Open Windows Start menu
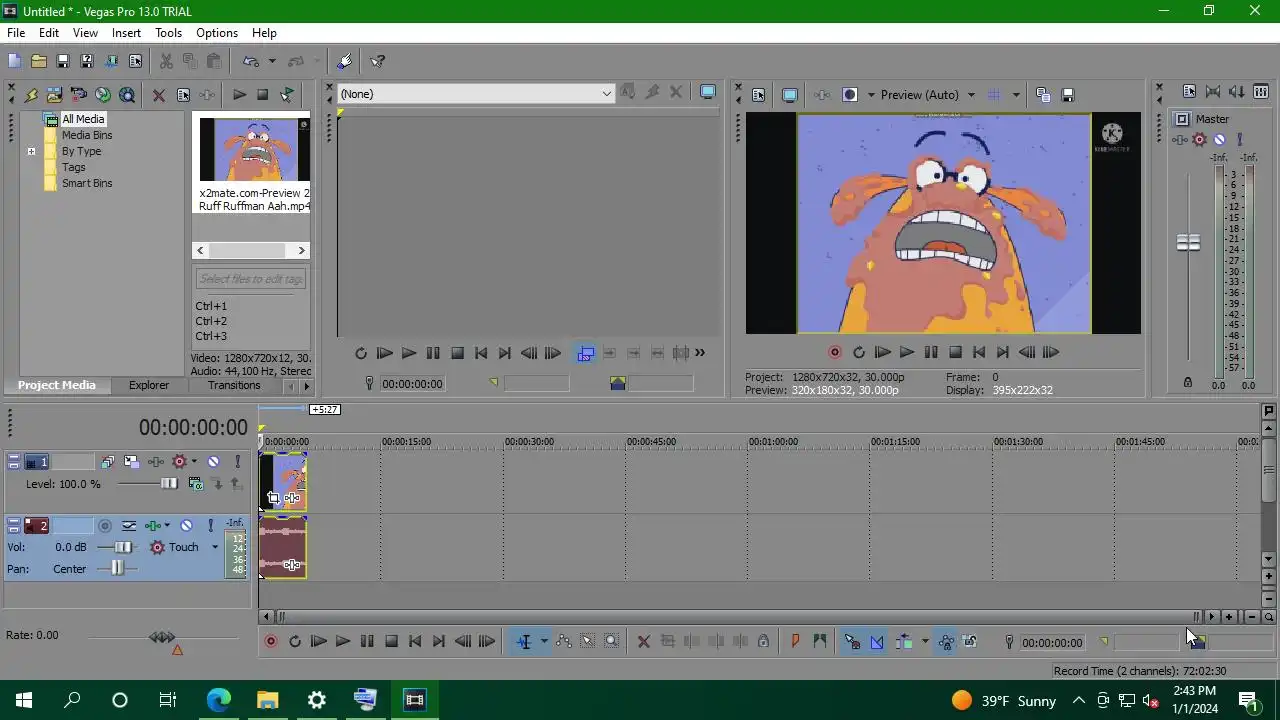The width and height of the screenshot is (1280, 720). [24, 700]
